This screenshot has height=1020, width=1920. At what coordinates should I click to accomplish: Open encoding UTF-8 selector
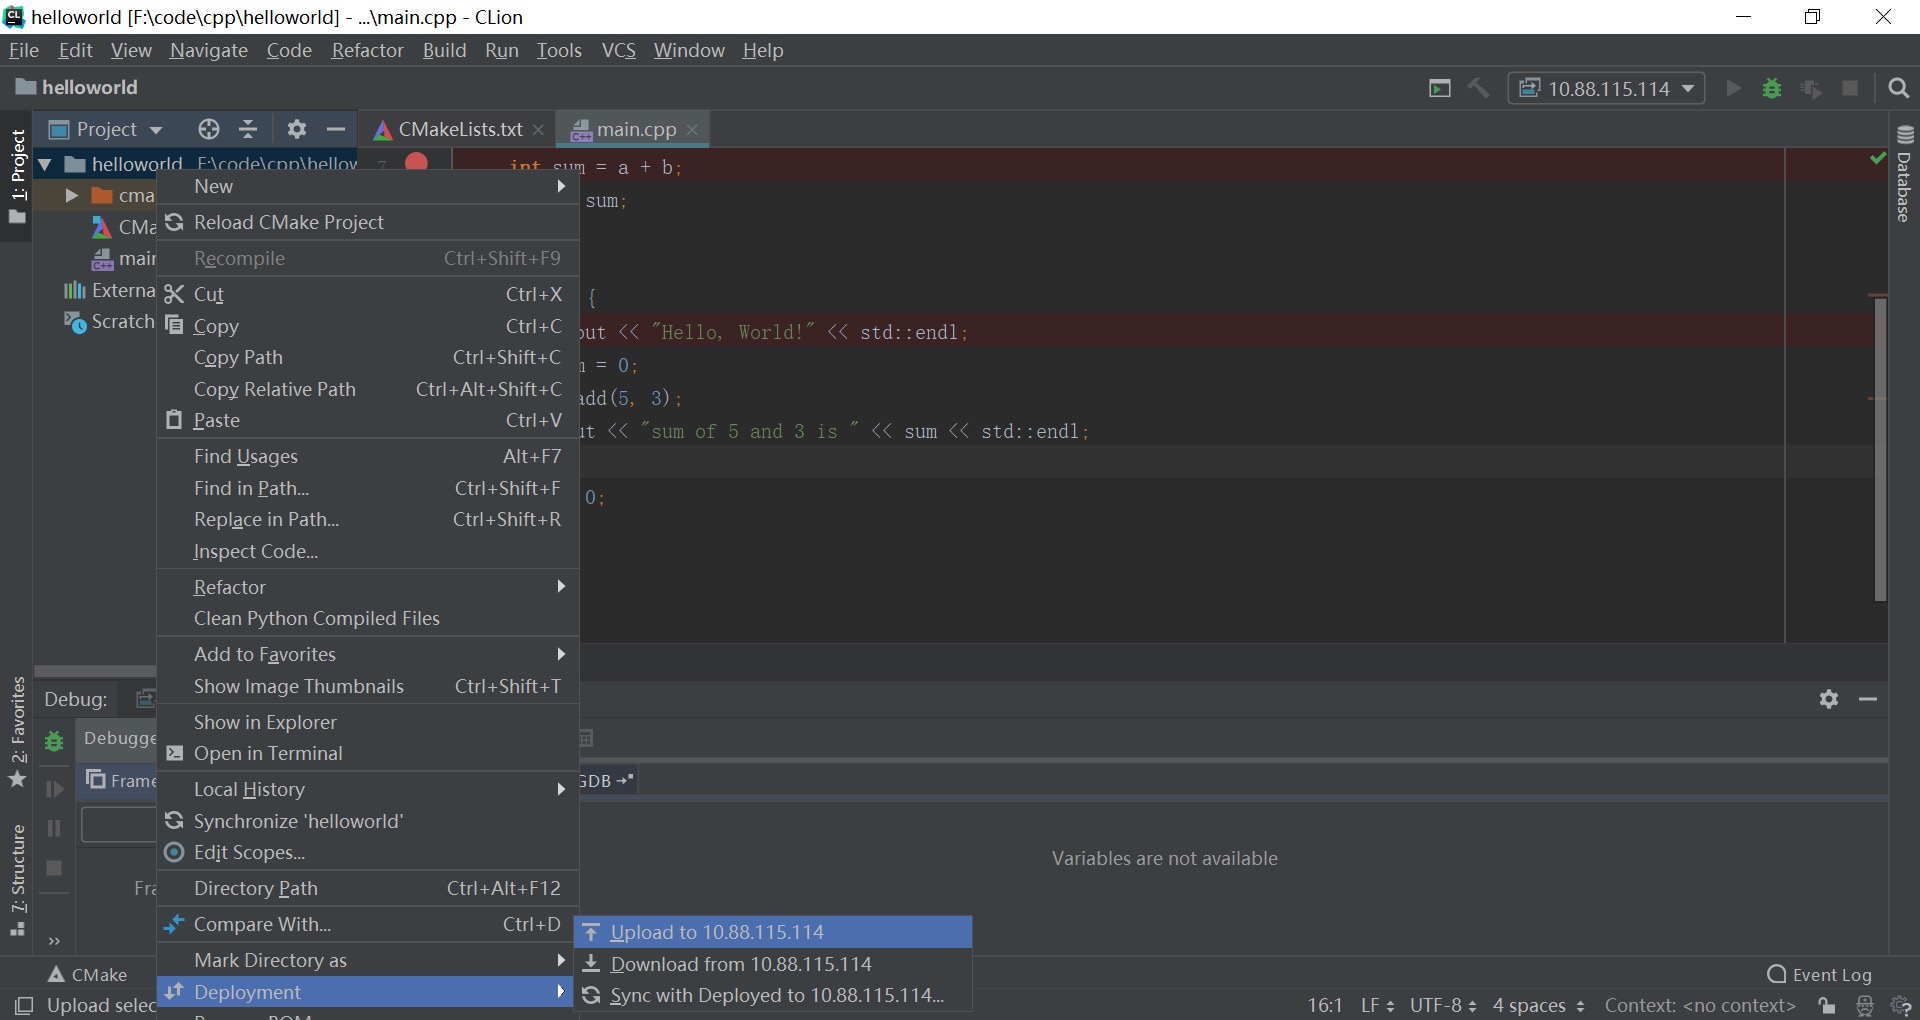point(1443,1005)
